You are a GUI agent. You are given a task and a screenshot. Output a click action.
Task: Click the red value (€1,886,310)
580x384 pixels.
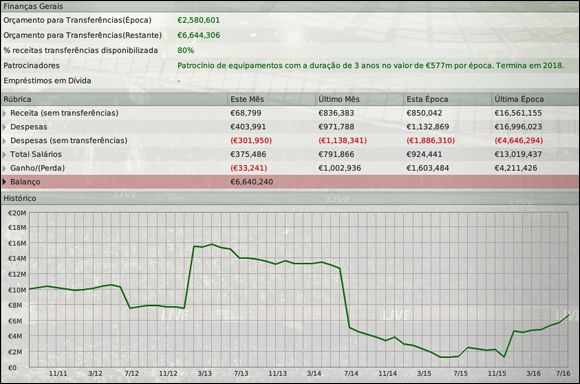(431, 141)
